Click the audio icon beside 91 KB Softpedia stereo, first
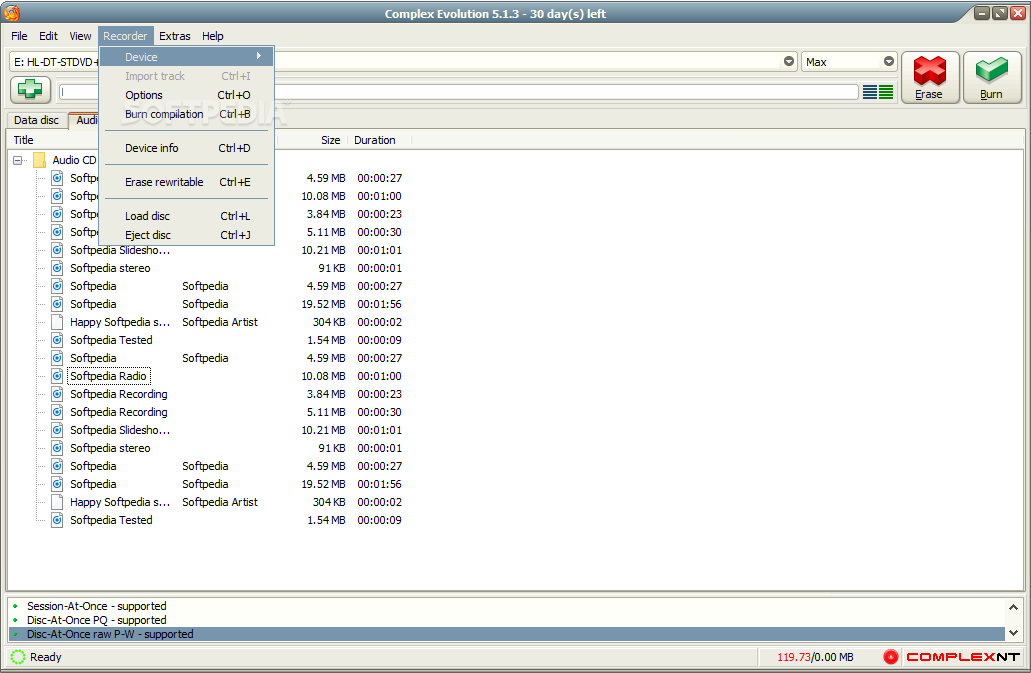This screenshot has height=673, width=1031. [57, 268]
